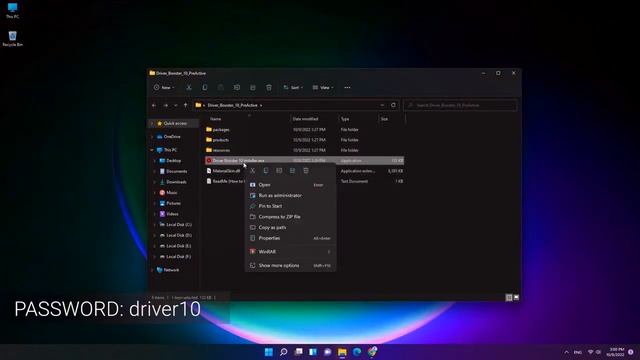Click the Rename icon in Explorer toolbar
Viewport: 640px width, 360px height.
pyautogui.click(x=237, y=87)
